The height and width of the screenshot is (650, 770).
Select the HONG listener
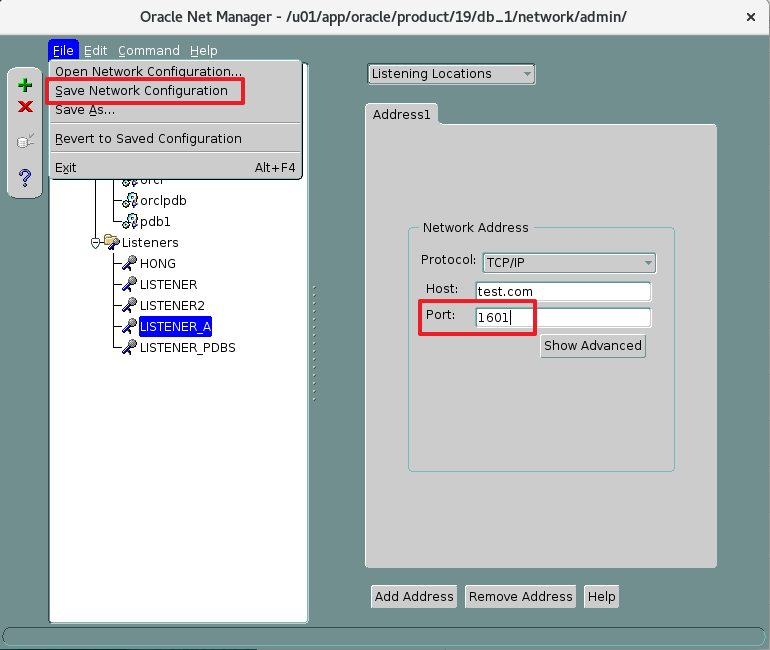pos(158,264)
